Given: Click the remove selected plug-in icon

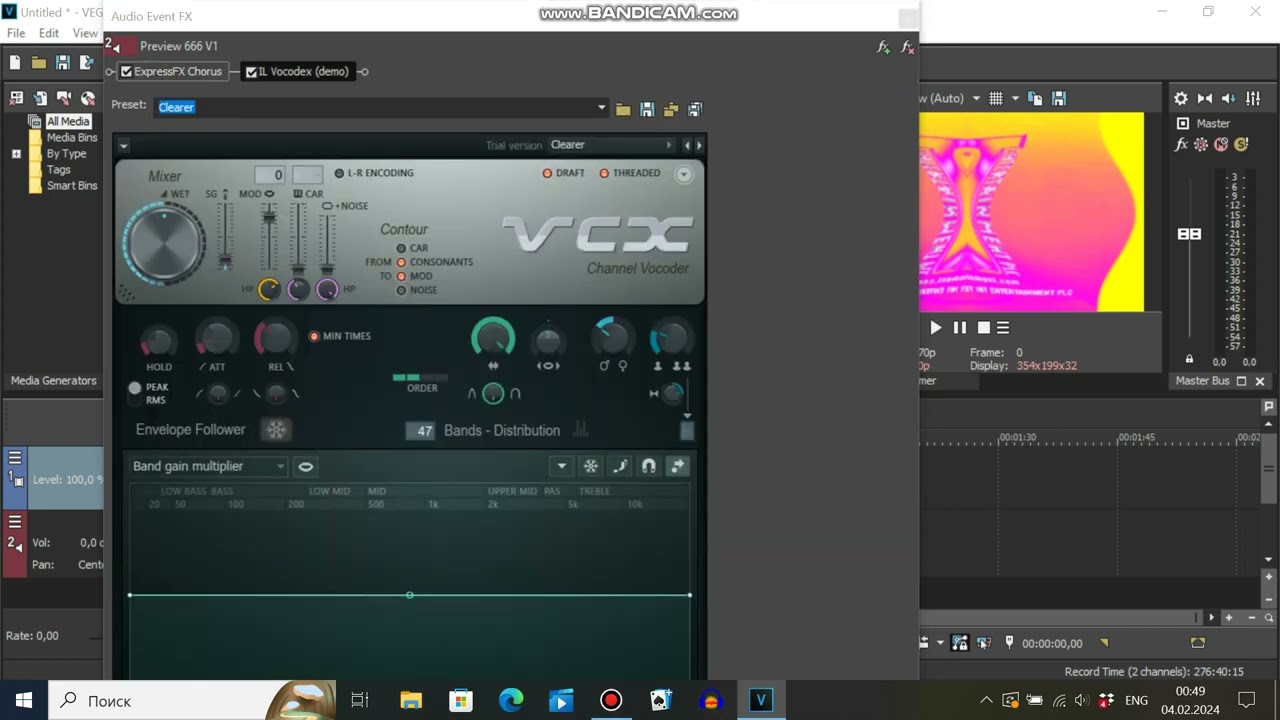Looking at the screenshot, I should click(908, 47).
